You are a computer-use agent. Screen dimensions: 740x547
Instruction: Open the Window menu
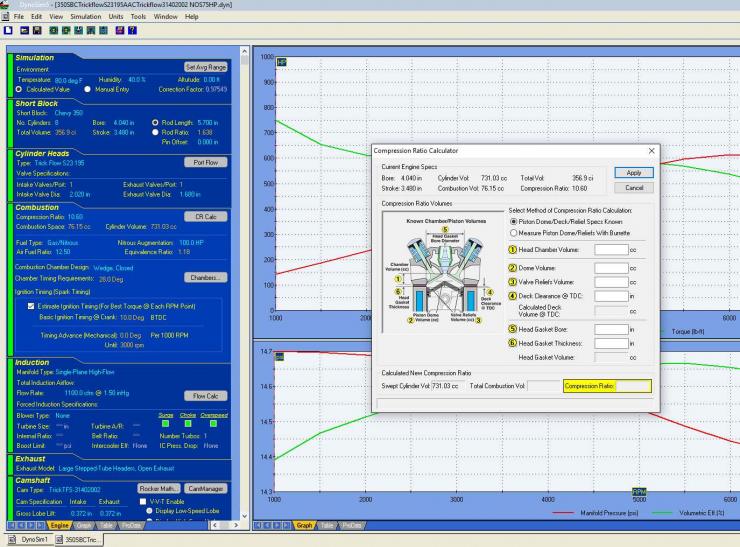(166, 17)
